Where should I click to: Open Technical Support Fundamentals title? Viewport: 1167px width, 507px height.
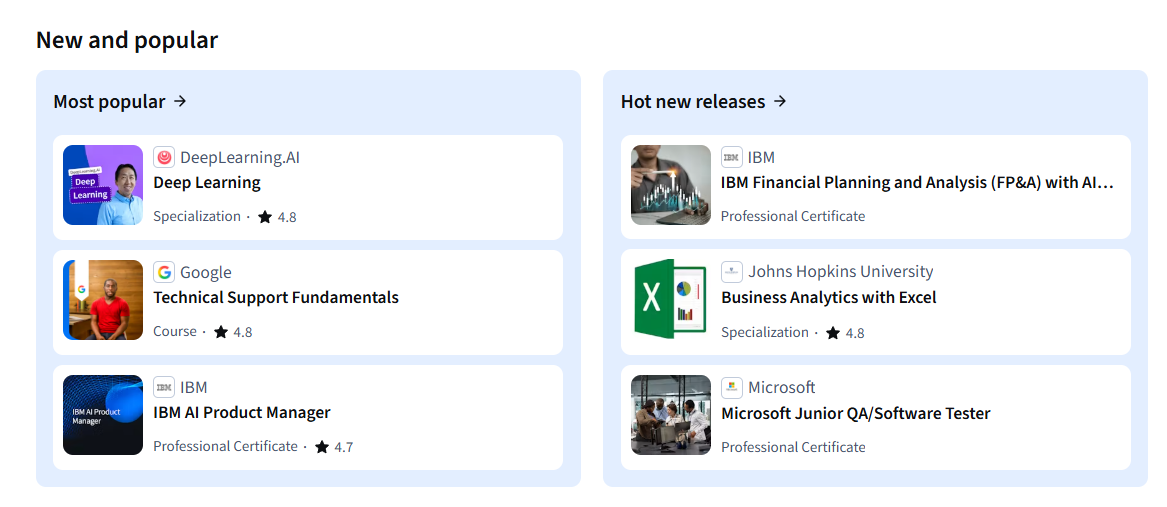click(x=276, y=298)
